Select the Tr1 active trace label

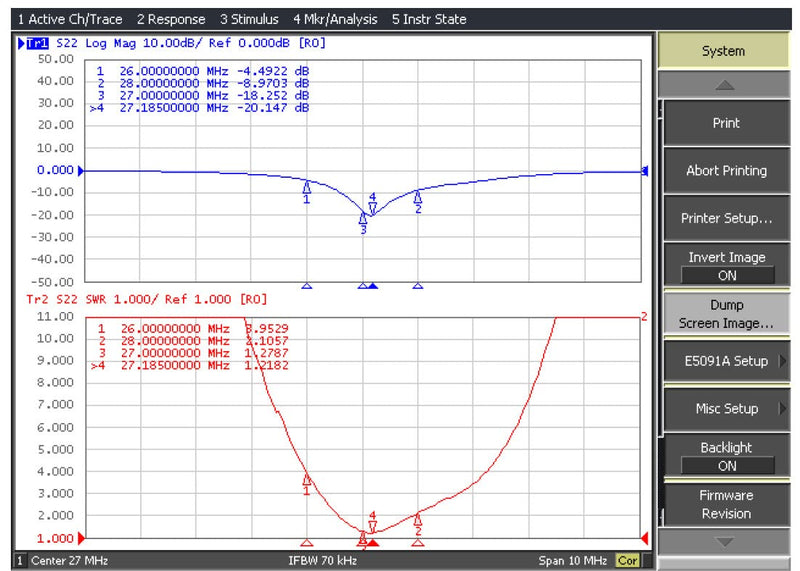point(37,43)
